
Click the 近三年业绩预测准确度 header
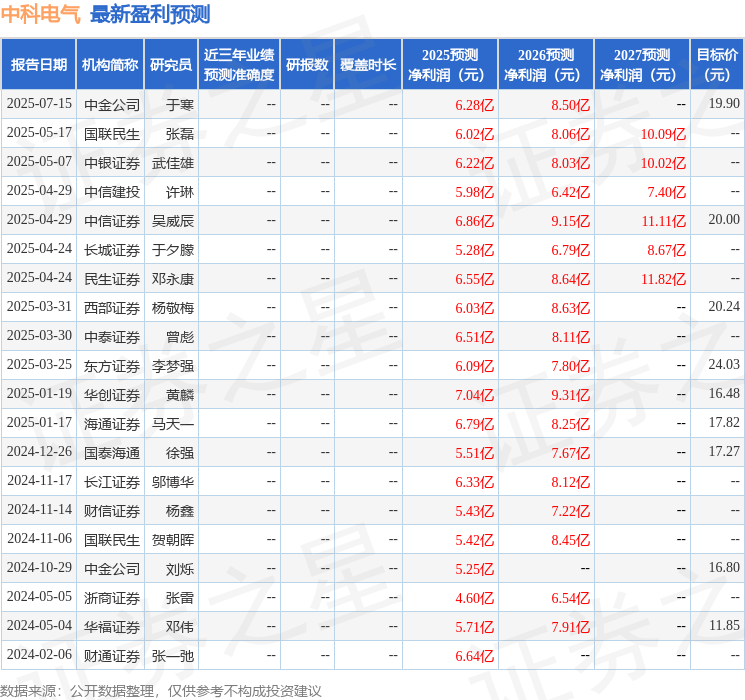239,65
